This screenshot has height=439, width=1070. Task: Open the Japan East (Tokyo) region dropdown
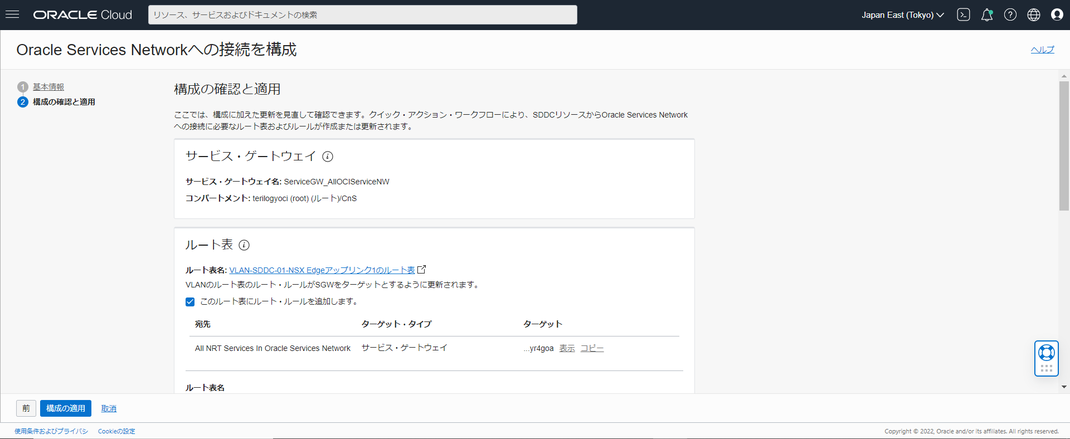903,14
